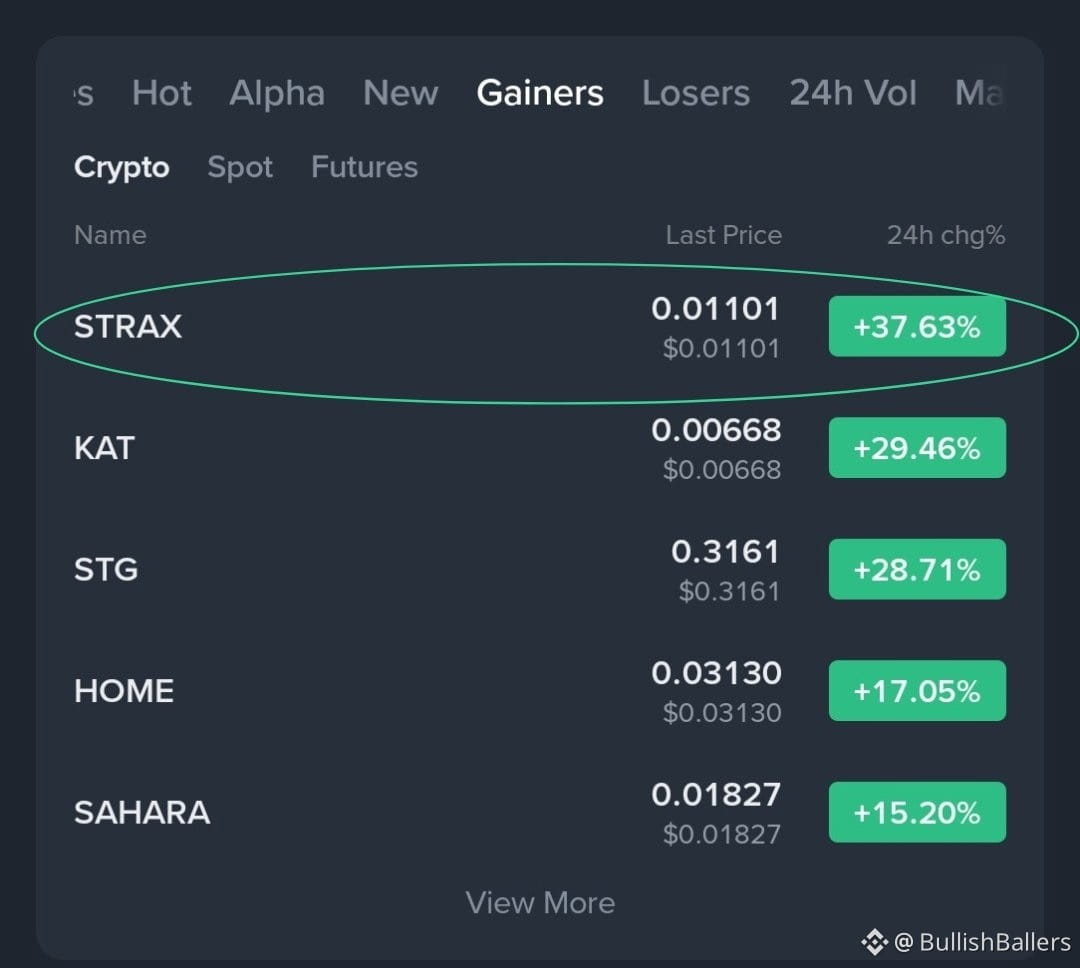The image size is (1080, 968).
Task: Open the Alpha tab
Action: click(x=277, y=92)
